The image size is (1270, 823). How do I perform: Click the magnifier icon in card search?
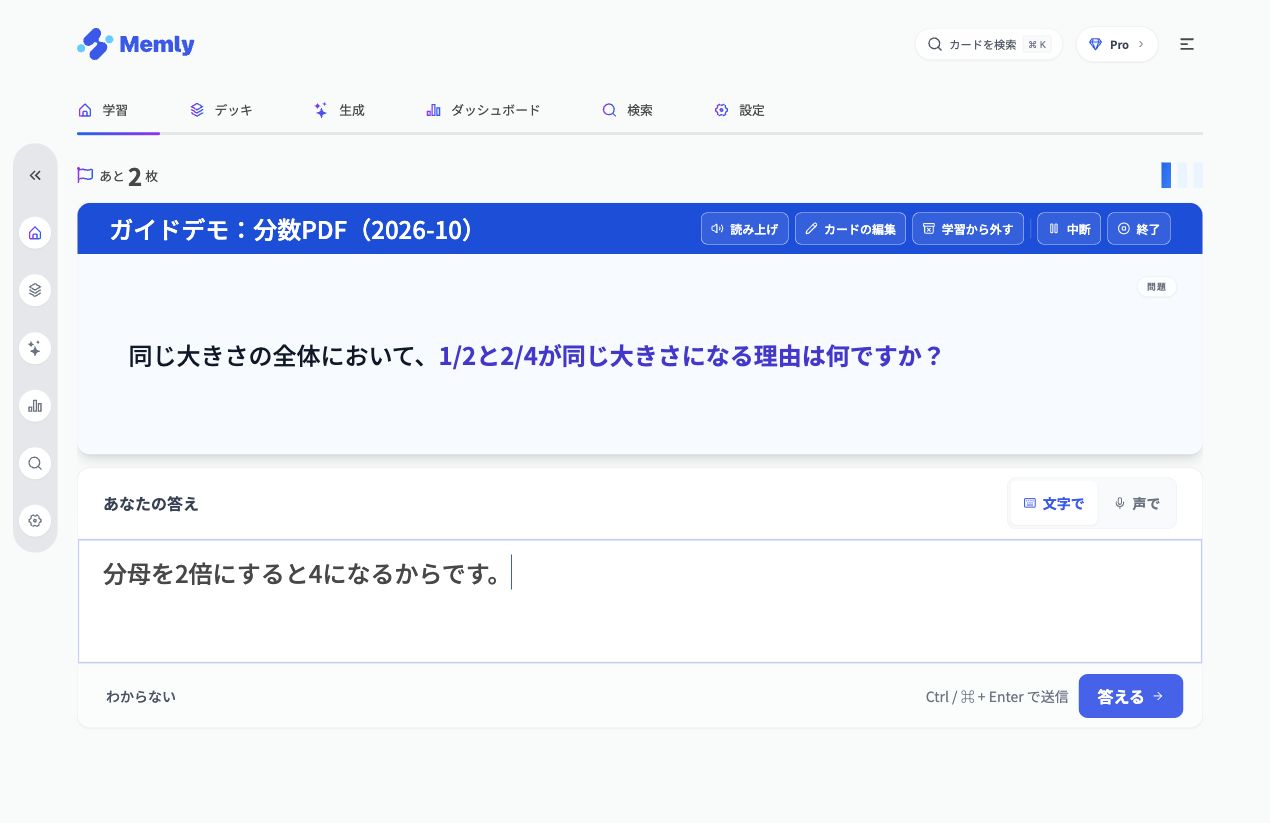[x=935, y=44]
